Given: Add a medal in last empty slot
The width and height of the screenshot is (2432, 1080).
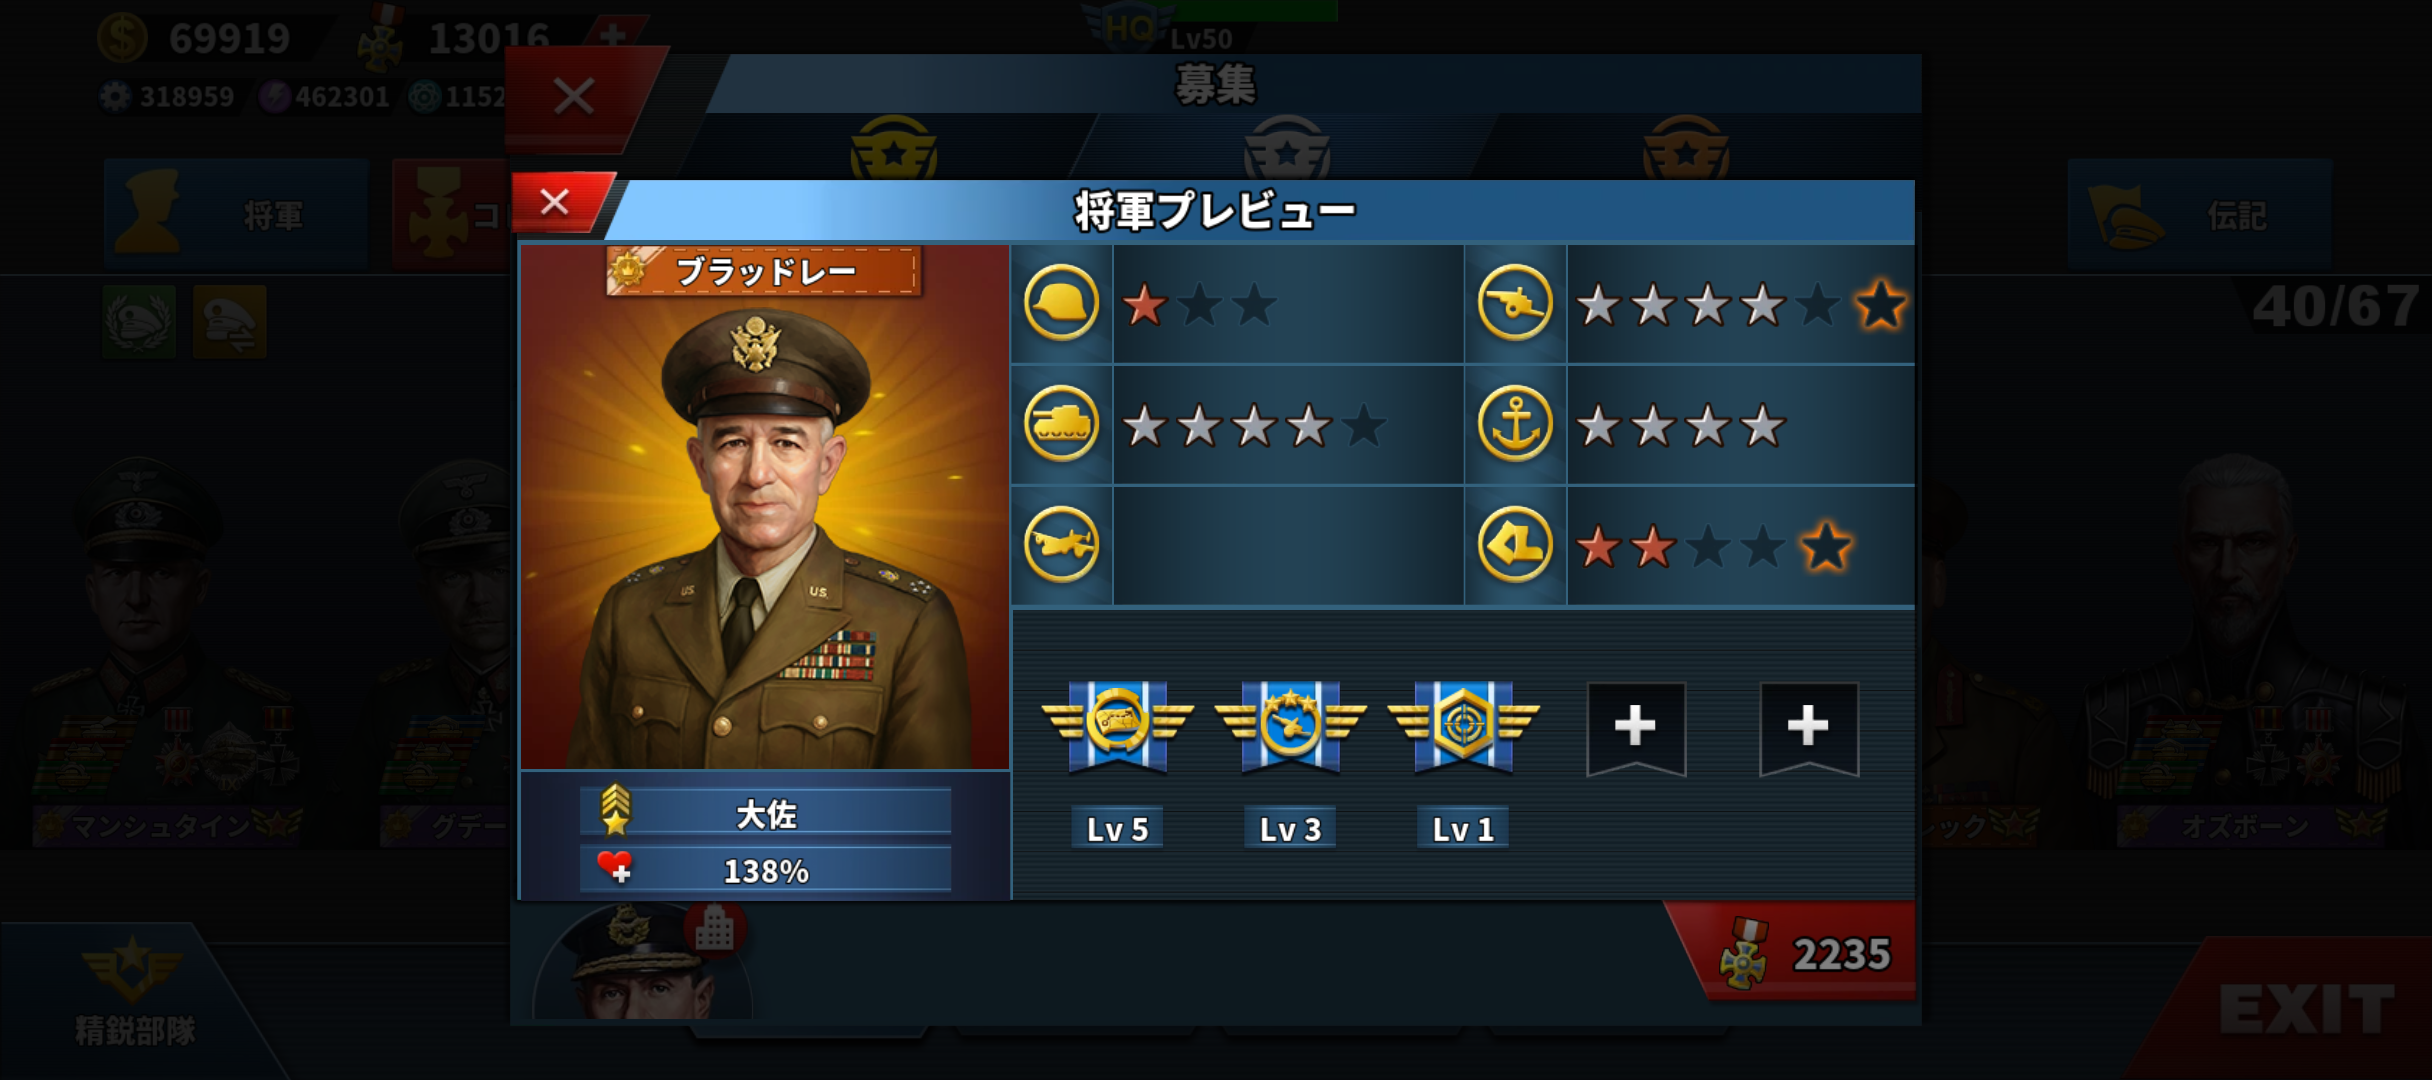Looking at the screenshot, I should 1809,728.
